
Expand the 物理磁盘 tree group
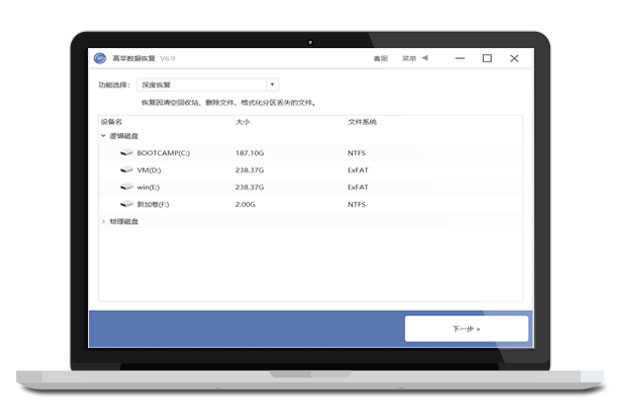tap(103, 221)
